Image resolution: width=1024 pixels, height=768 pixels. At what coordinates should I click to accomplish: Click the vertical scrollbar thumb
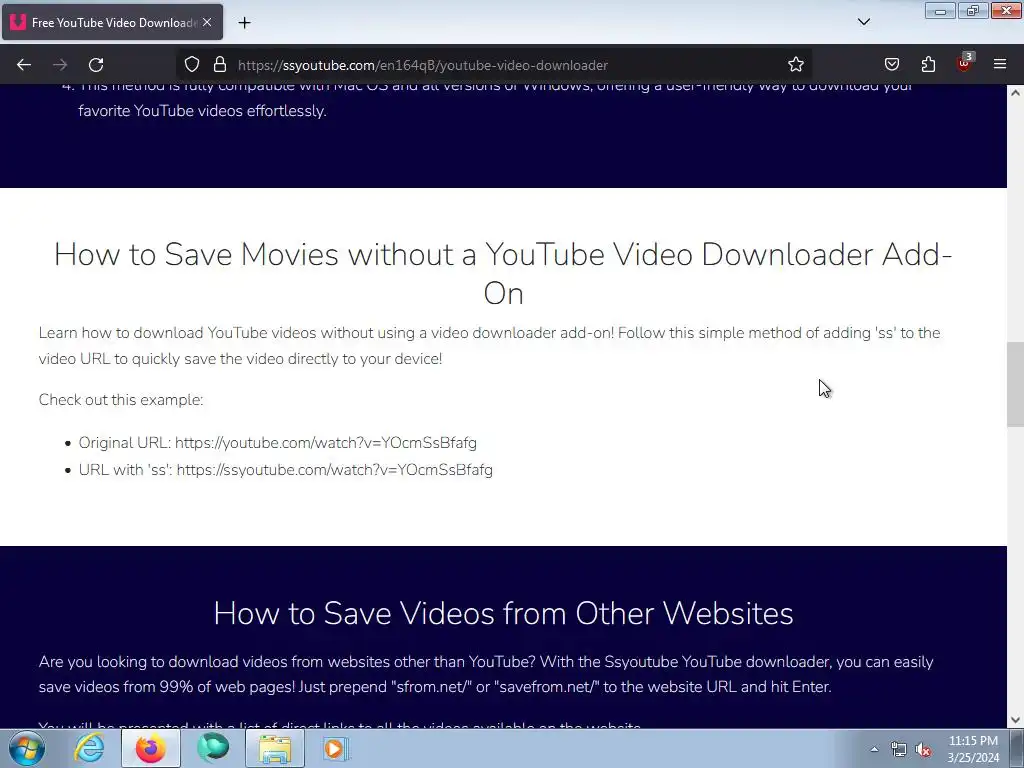coord(1015,384)
